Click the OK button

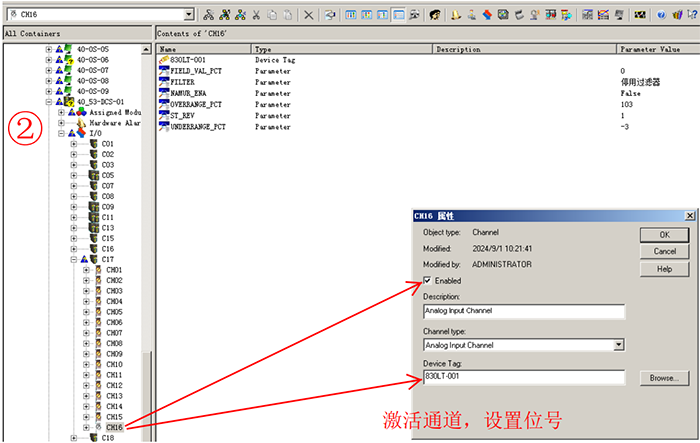tap(665, 234)
